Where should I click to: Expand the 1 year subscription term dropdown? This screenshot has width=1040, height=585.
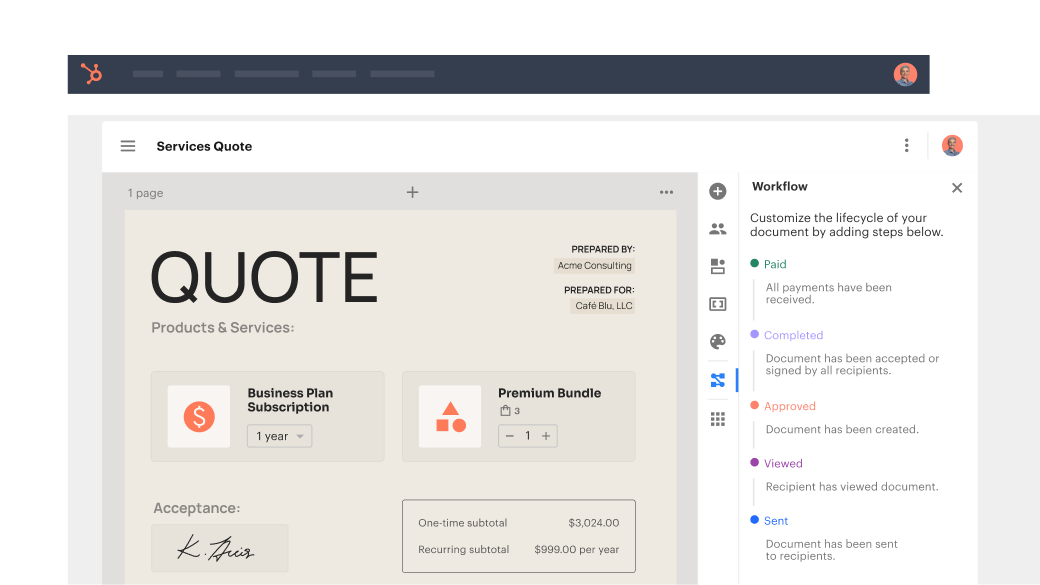[279, 435]
